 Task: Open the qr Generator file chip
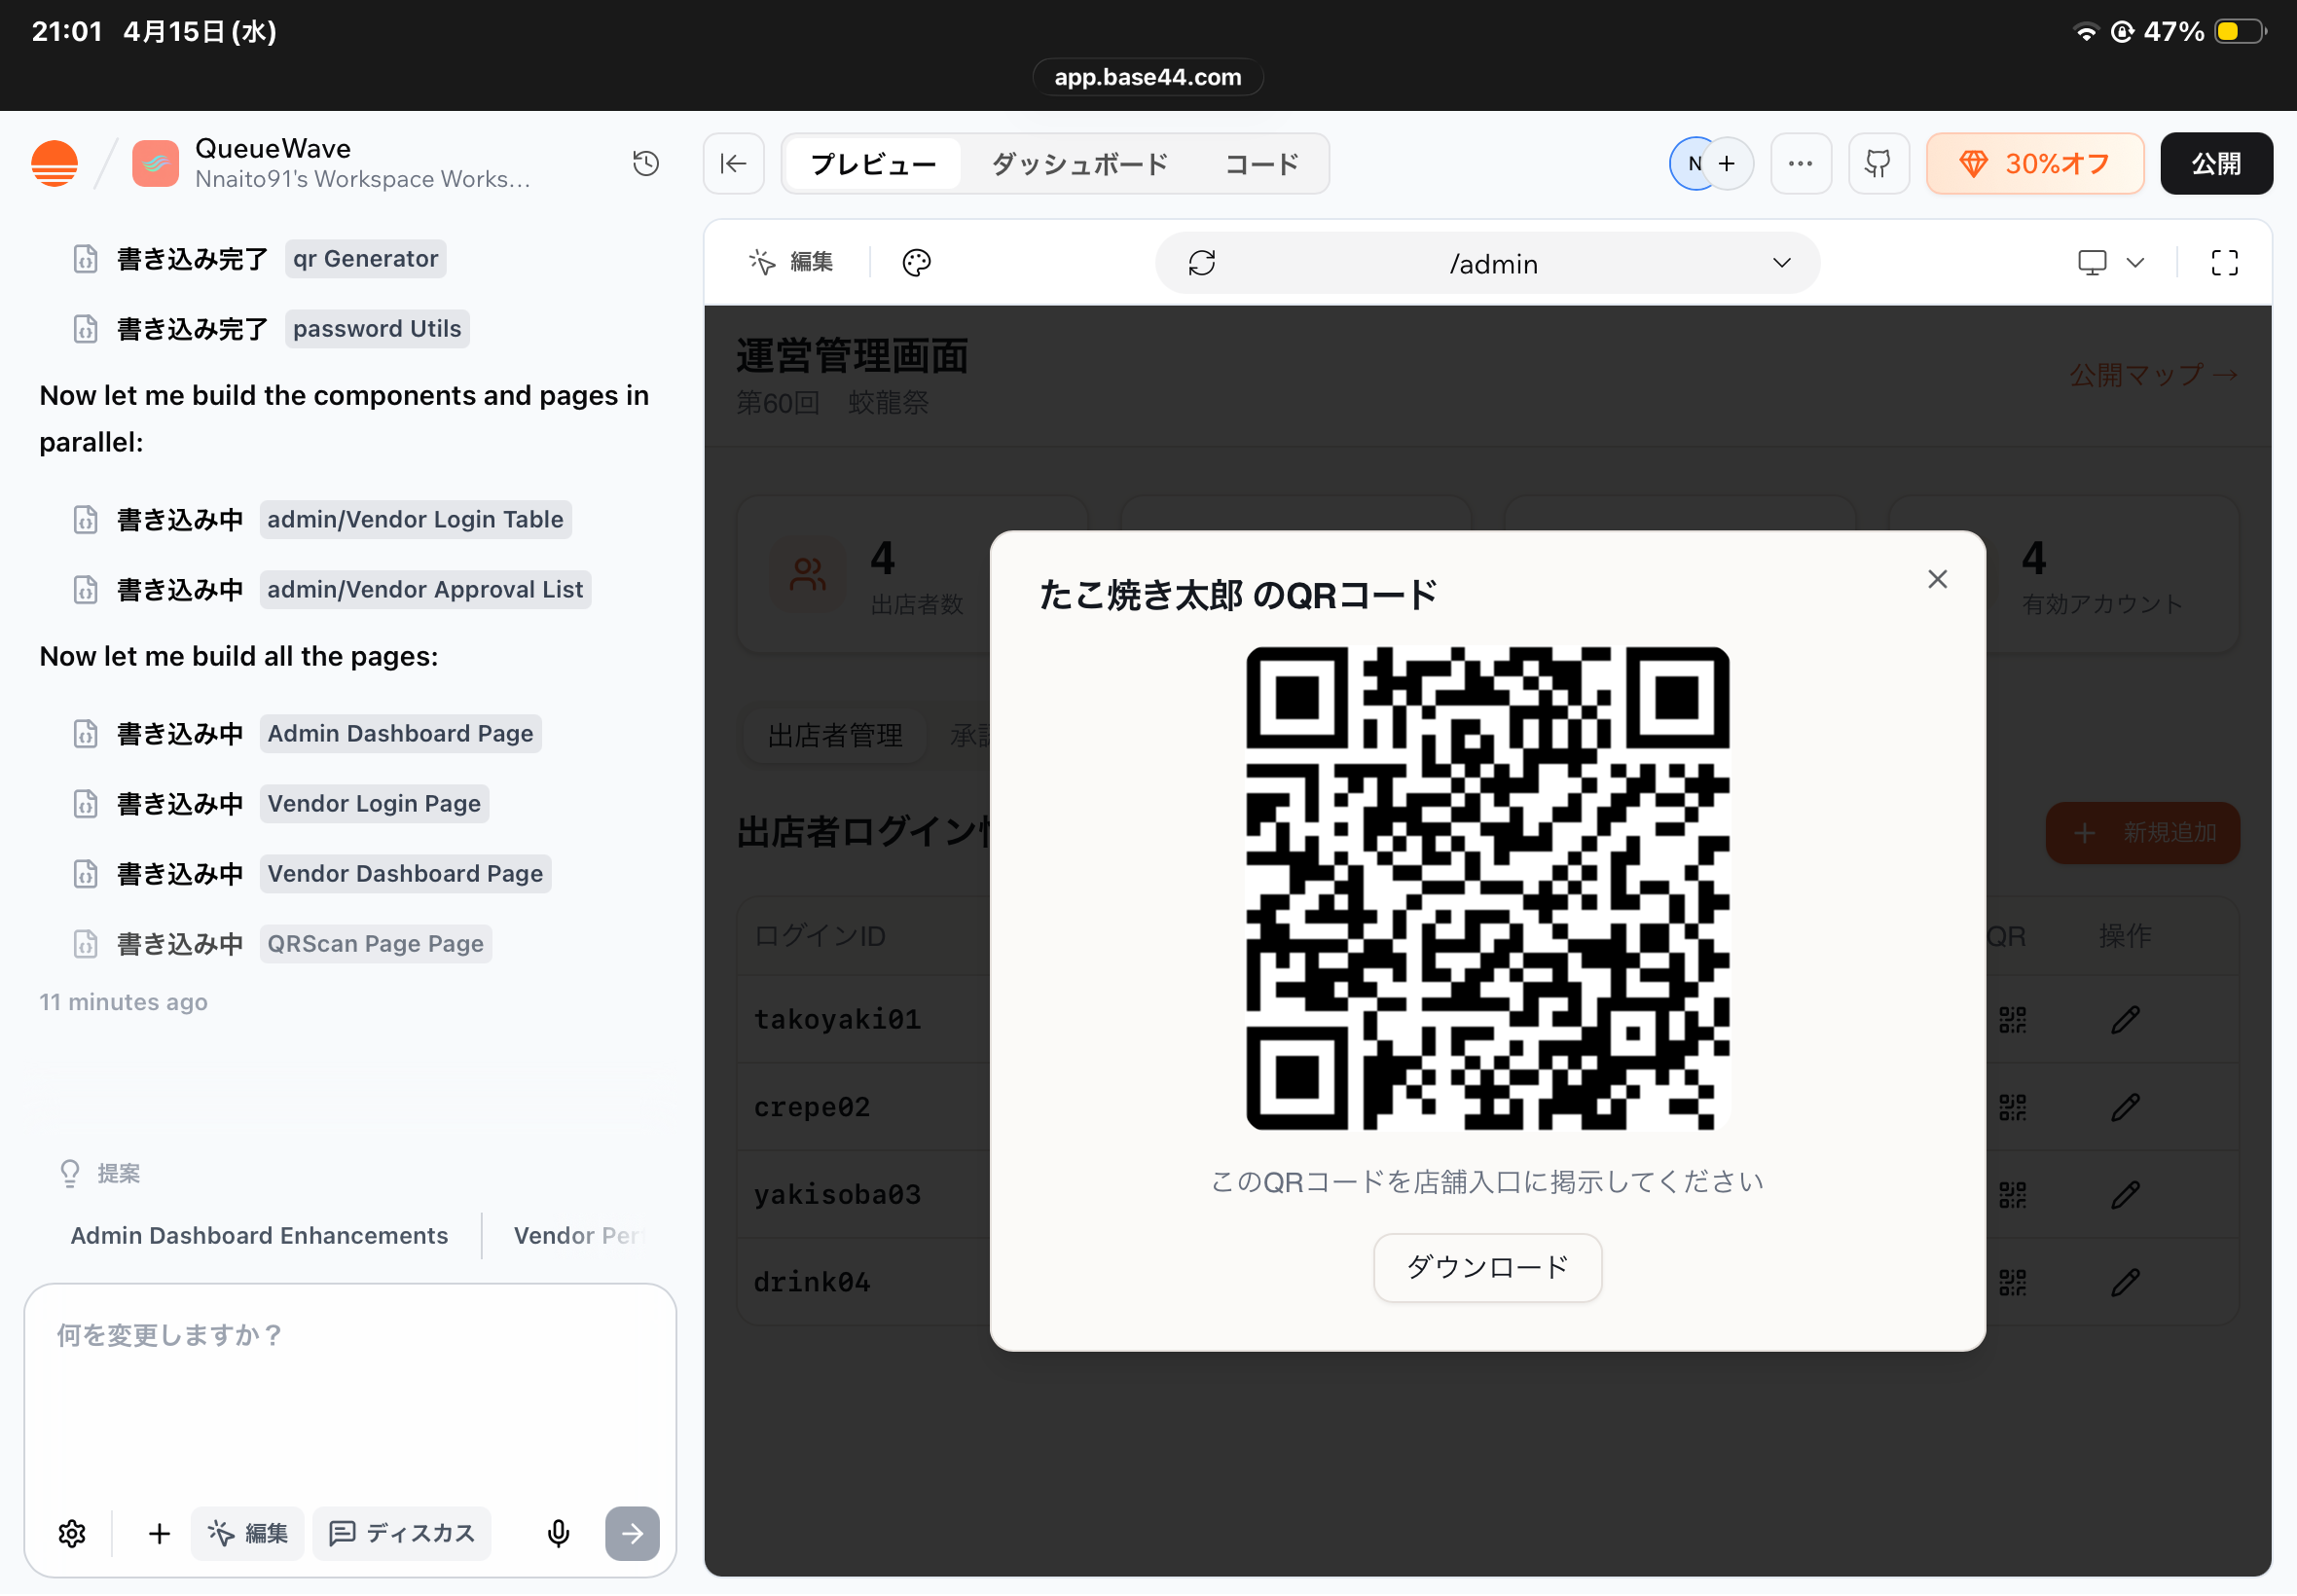(365, 259)
